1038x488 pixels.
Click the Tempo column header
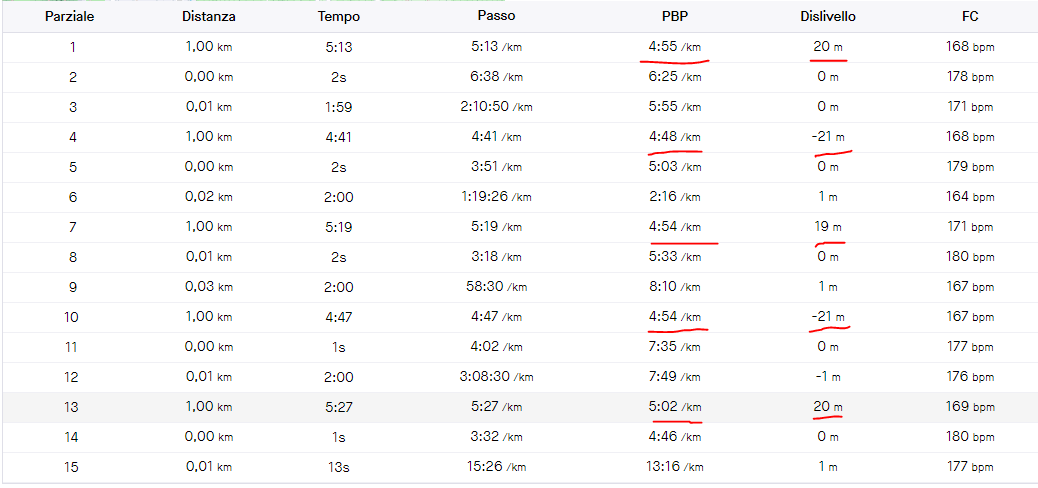339,17
